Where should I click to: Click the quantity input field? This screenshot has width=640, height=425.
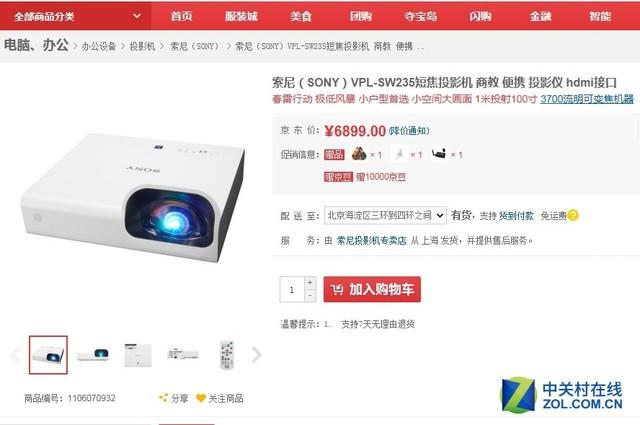pos(292,289)
